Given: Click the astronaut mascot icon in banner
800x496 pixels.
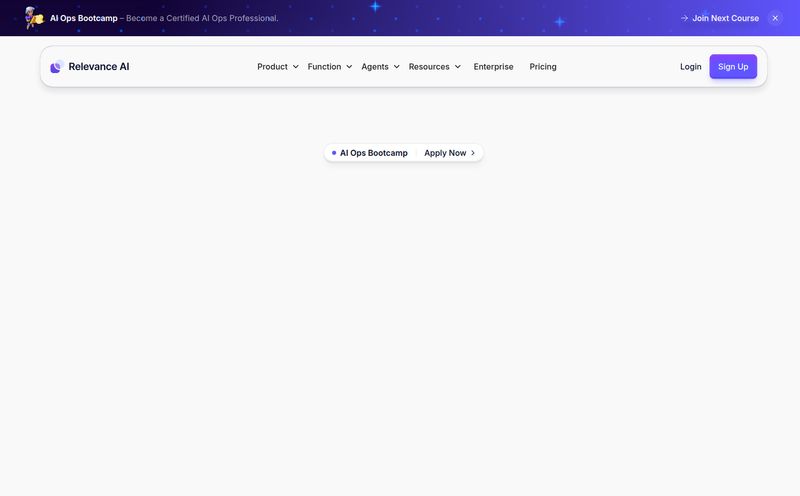Looking at the screenshot, I should (x=34, y=18).
